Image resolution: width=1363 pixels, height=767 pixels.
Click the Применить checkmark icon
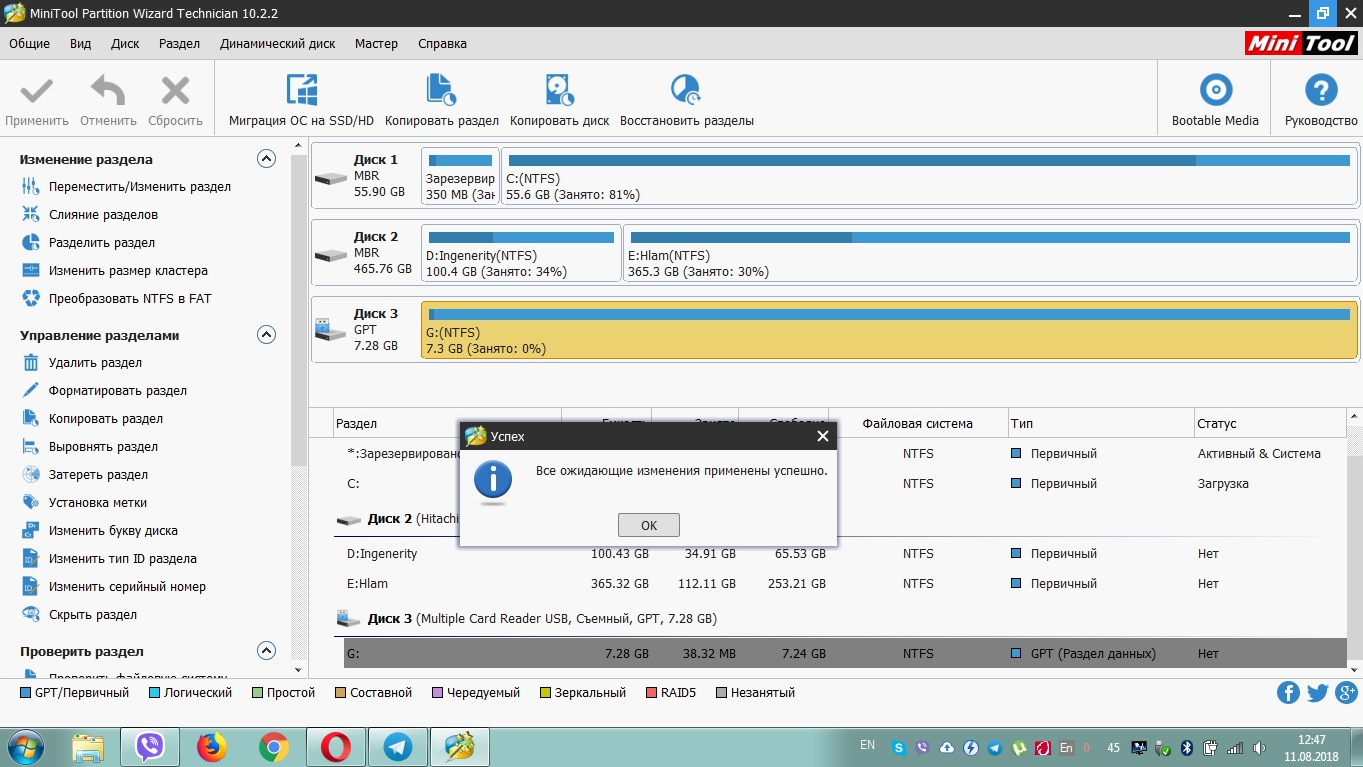[x=37, y=92]
